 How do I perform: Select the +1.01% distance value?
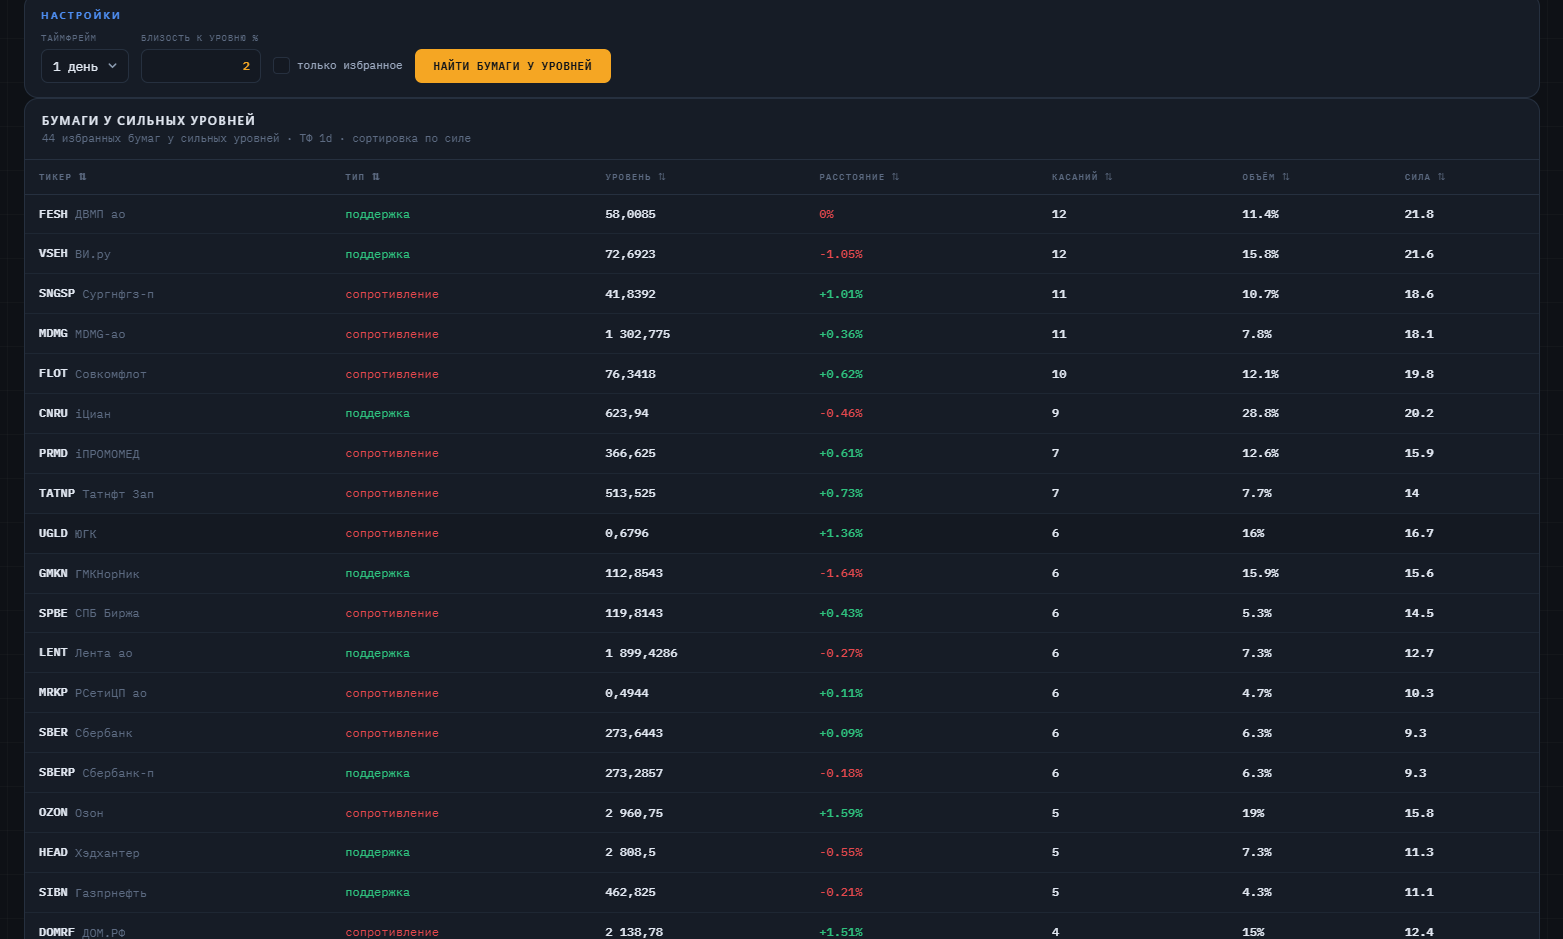tap(841, 294)
